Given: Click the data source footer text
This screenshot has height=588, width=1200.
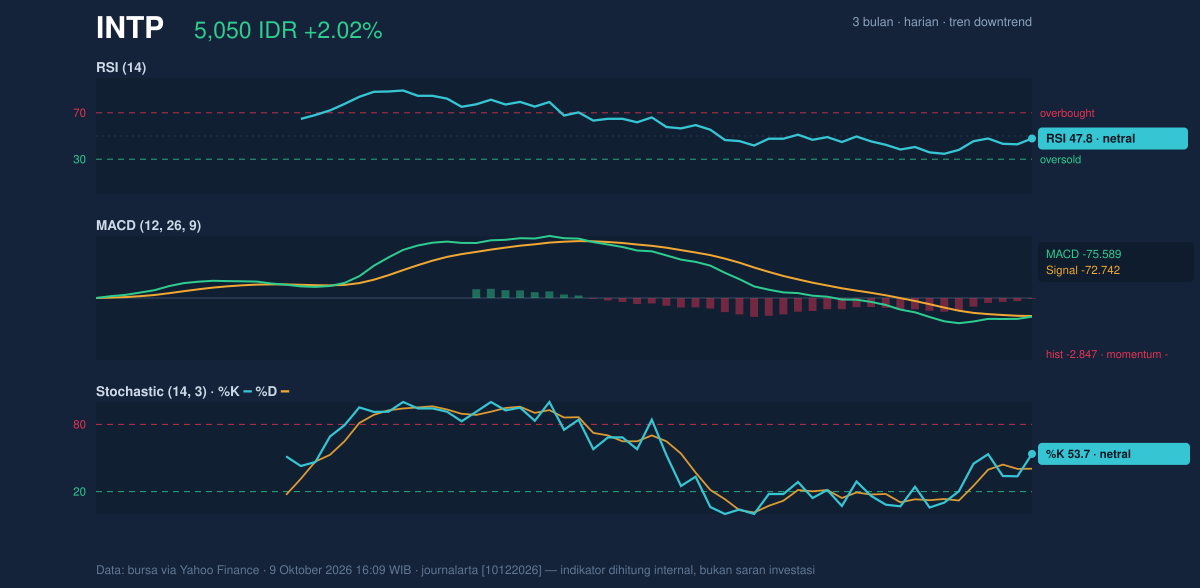Looking at the screenshot, I should 455,570.
